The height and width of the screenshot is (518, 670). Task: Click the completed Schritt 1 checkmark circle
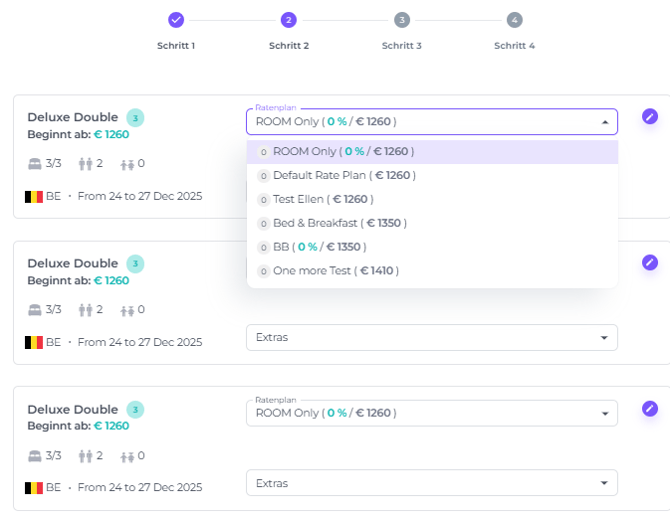(x=176, y=20)
